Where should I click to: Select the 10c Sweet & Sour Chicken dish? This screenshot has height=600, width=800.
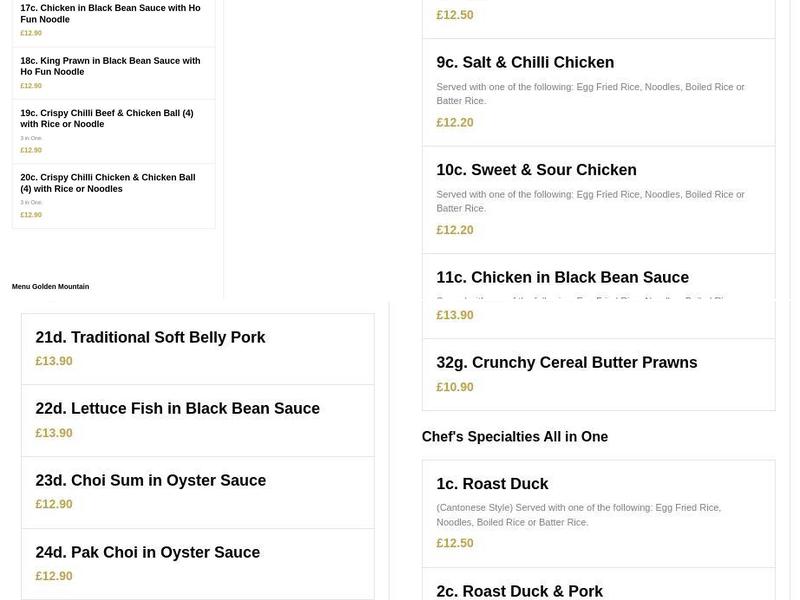tap(536, 169)
